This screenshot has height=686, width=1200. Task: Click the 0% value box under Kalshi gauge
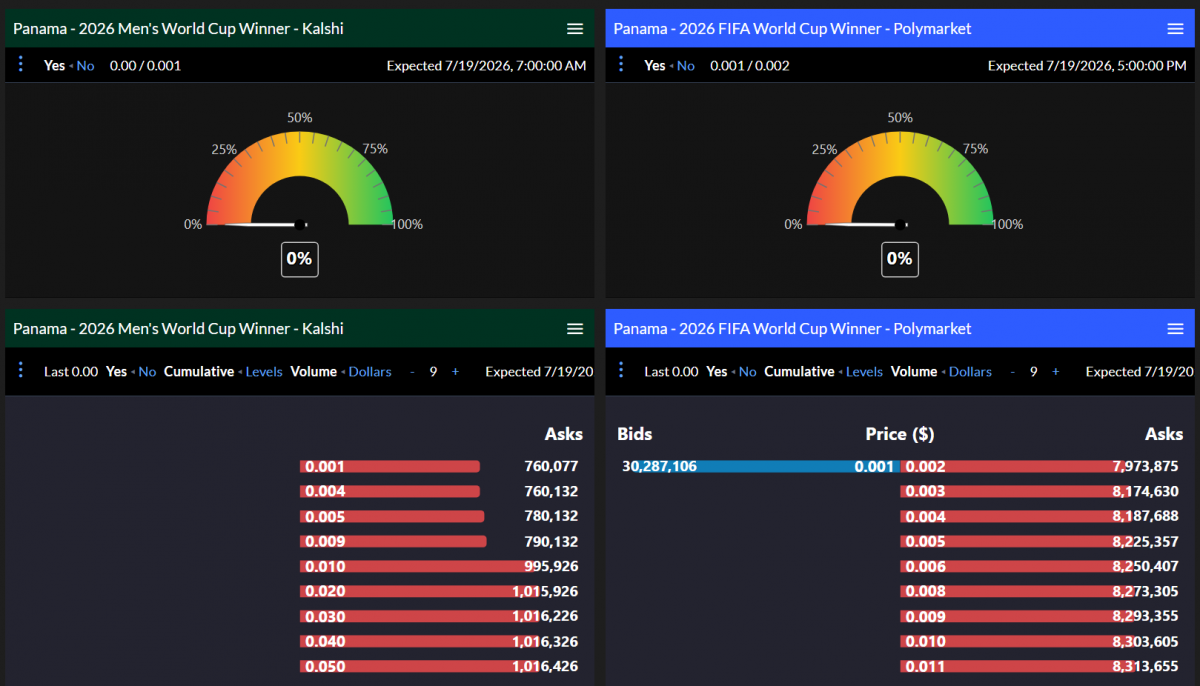(300, 259)
